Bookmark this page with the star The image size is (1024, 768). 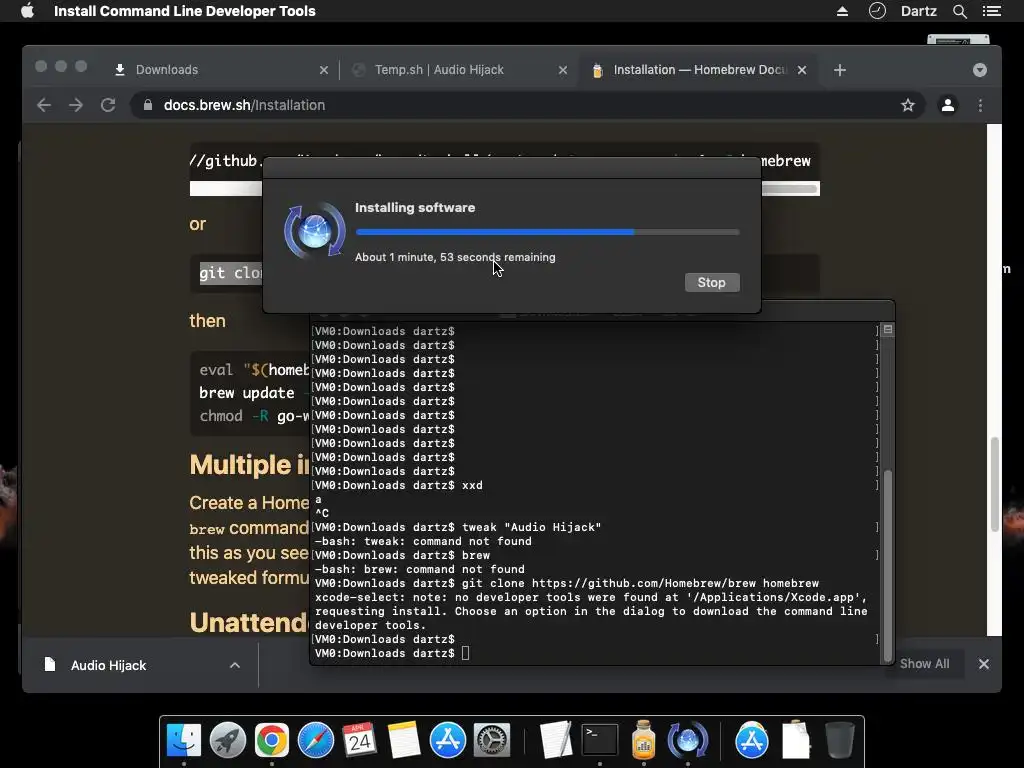[x=908, y=105]
